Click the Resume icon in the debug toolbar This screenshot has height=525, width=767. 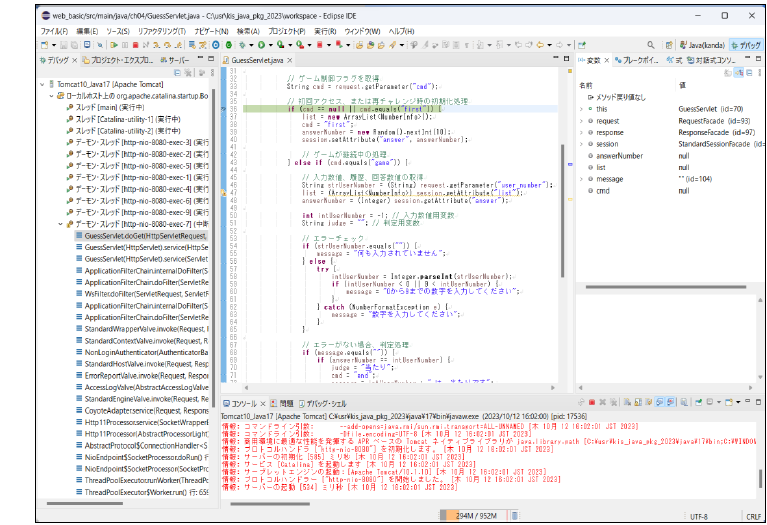pyautogui.click(x=112, y=45)
